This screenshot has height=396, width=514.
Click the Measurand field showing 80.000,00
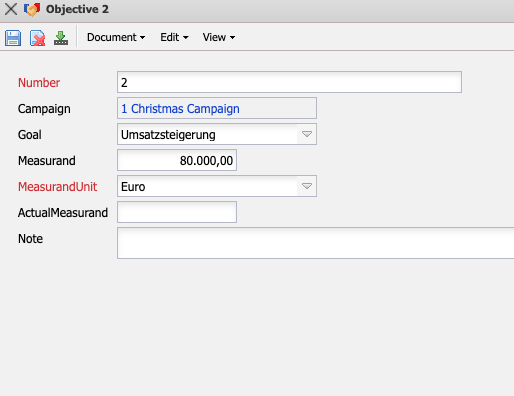click(x=177, y=160)
